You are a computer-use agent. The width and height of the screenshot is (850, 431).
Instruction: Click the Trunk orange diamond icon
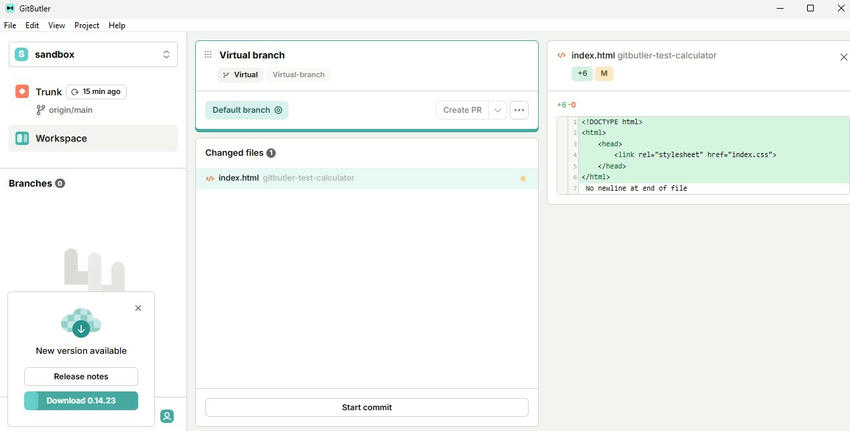[x=22, y=92]
